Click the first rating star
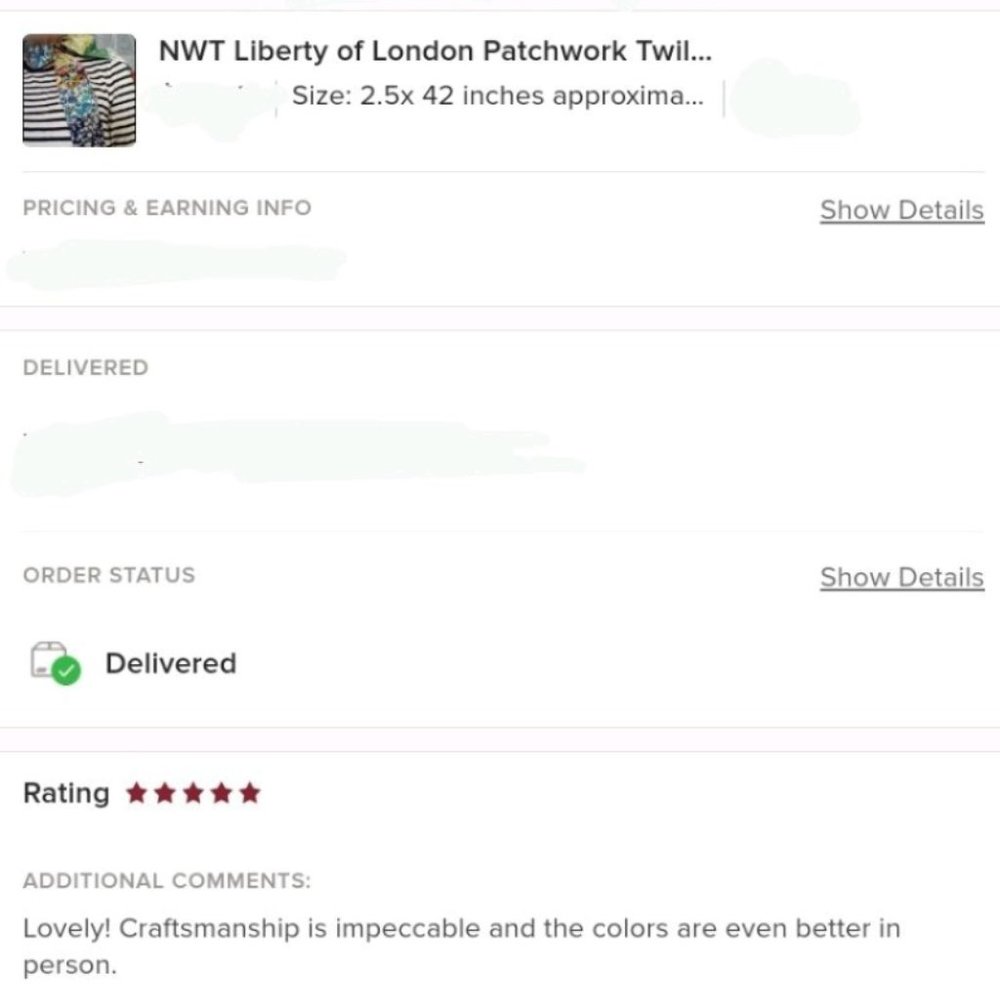1000x1000 pixels. [x=137, y=794]
